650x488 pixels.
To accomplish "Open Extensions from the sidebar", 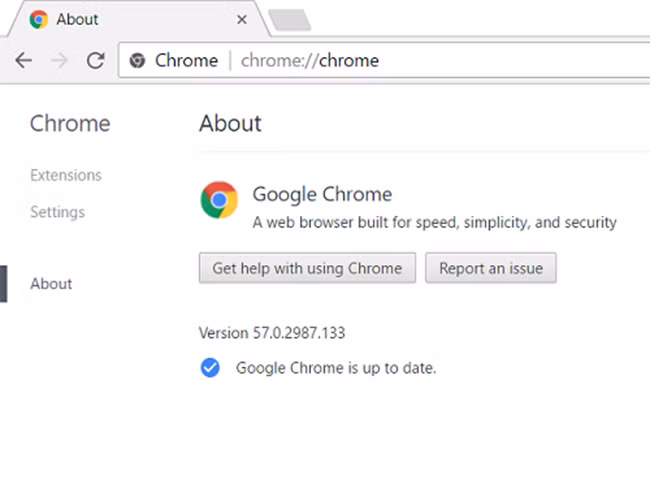I will click(x=66, y=175).
